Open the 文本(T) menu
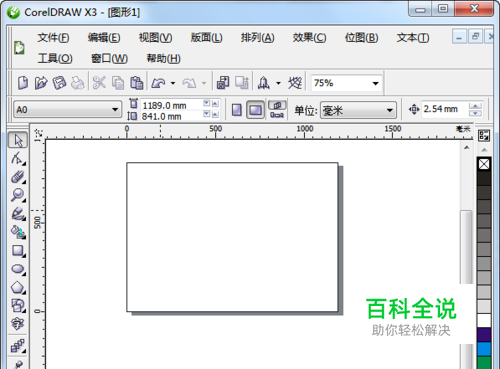 pyautogui.click(x=413, y=37)
